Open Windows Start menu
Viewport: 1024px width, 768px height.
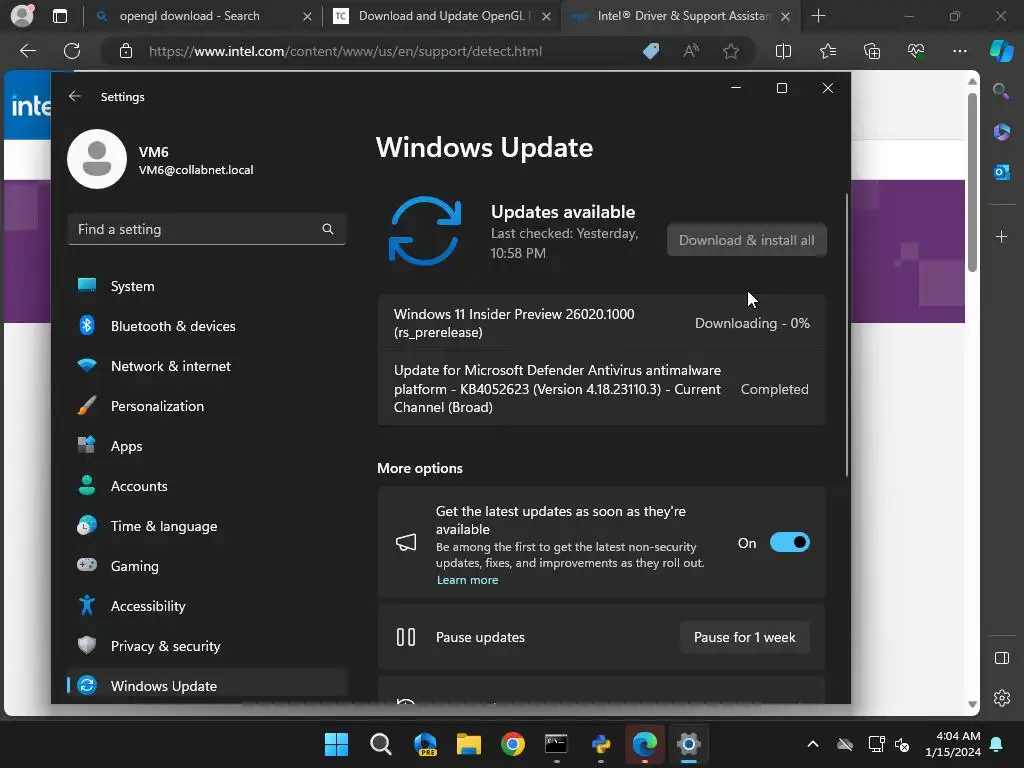point(336,744)
